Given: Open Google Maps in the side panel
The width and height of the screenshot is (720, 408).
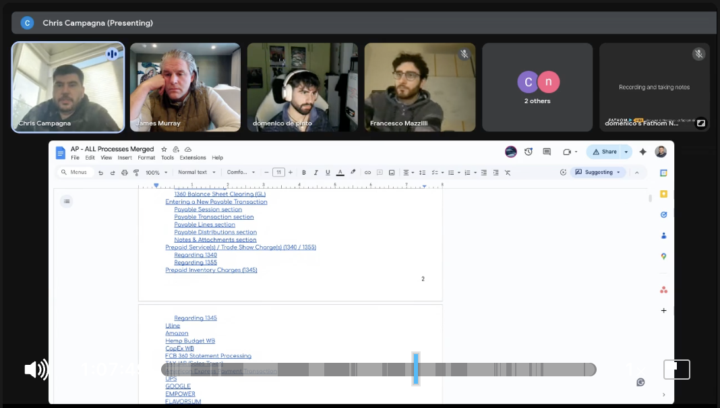Looking at the screenshot, I should pyautogui.click(x=663, y=256).
